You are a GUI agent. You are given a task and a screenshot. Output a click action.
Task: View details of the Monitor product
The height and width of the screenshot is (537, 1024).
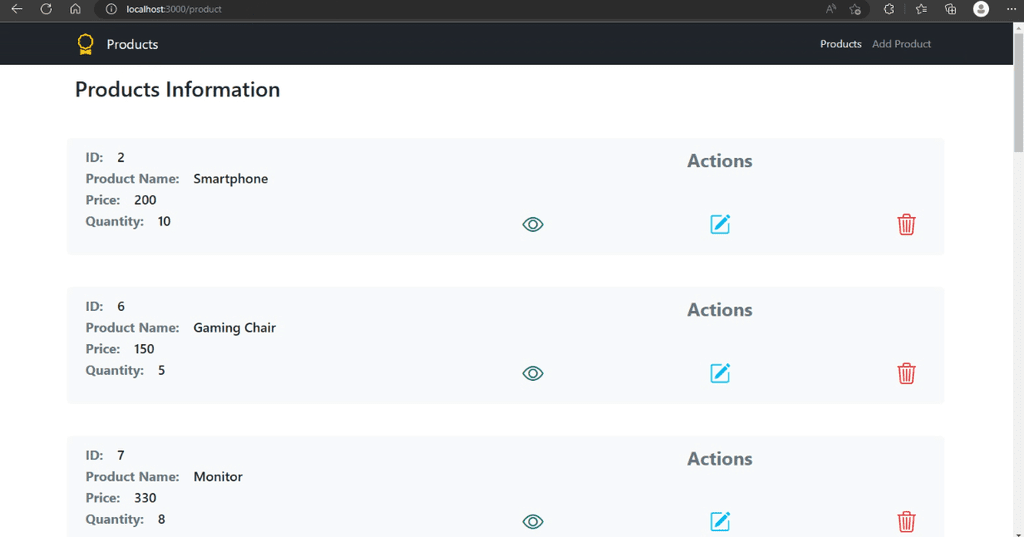532,521
